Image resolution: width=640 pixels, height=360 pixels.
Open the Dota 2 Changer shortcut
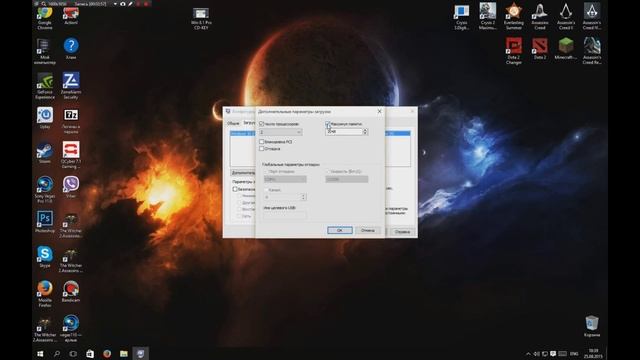[x=513, y=51]
